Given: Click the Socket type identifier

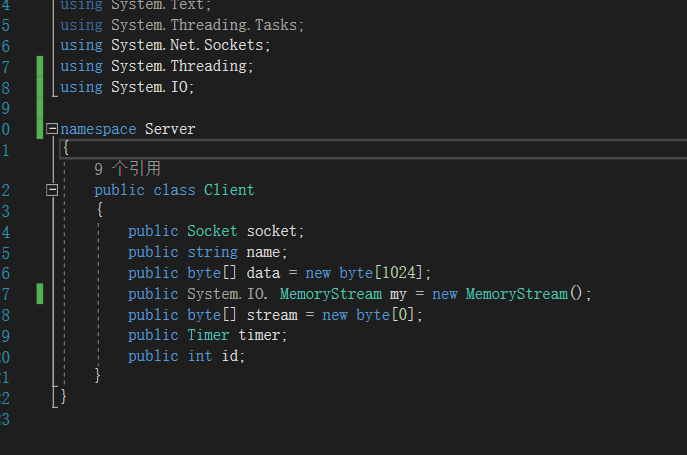Looking at the screenshot, I should click(212, 231).
